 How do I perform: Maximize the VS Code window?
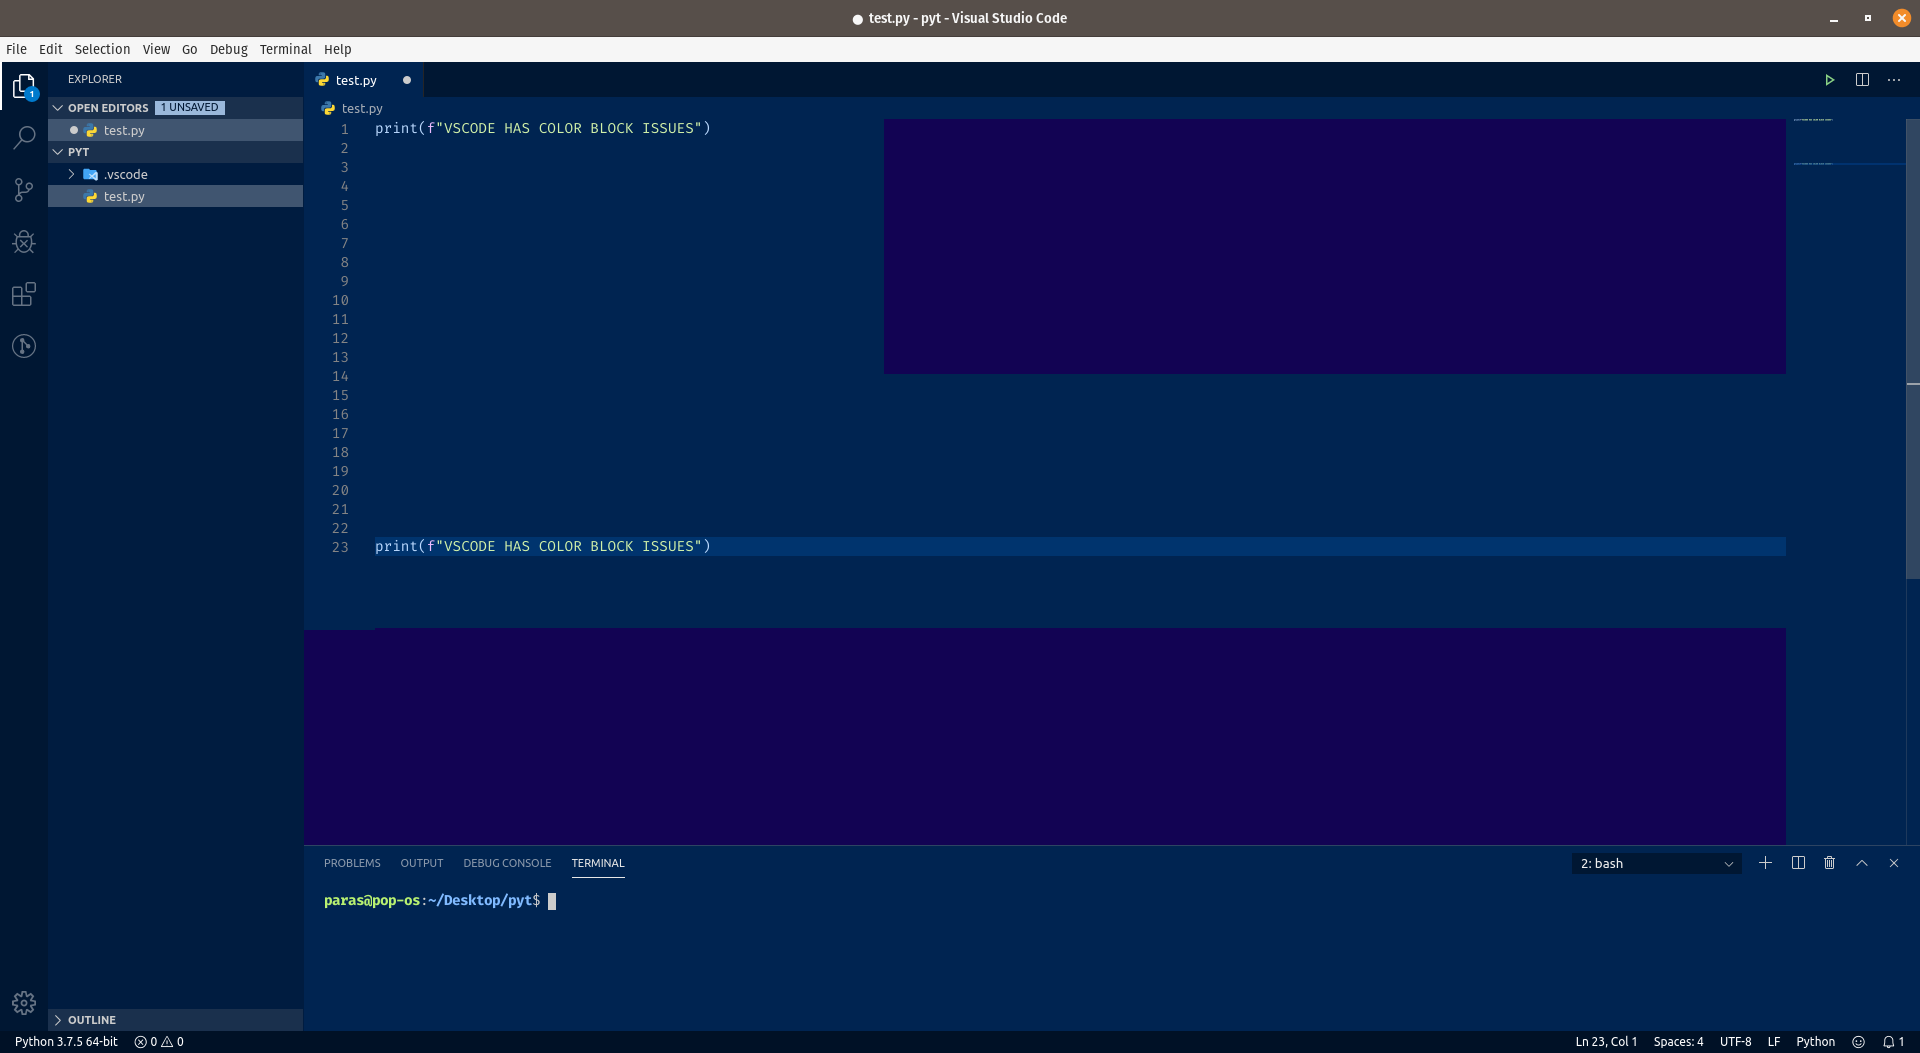(1868, 18)
